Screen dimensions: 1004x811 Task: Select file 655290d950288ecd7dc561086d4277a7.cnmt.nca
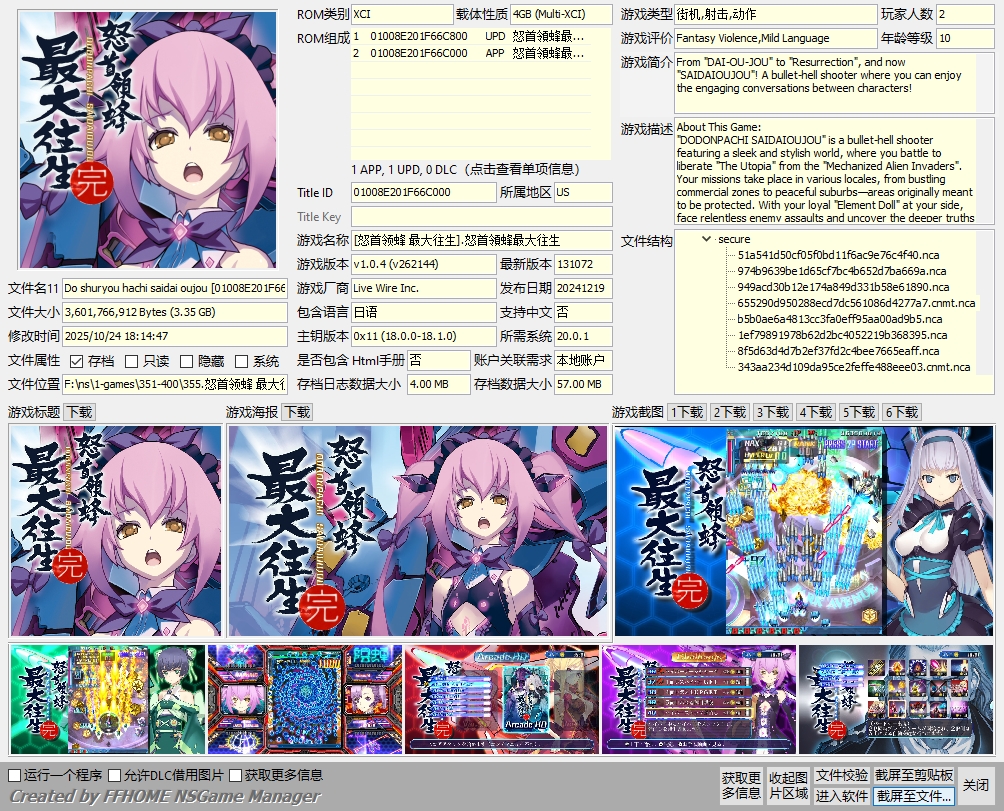856,303
